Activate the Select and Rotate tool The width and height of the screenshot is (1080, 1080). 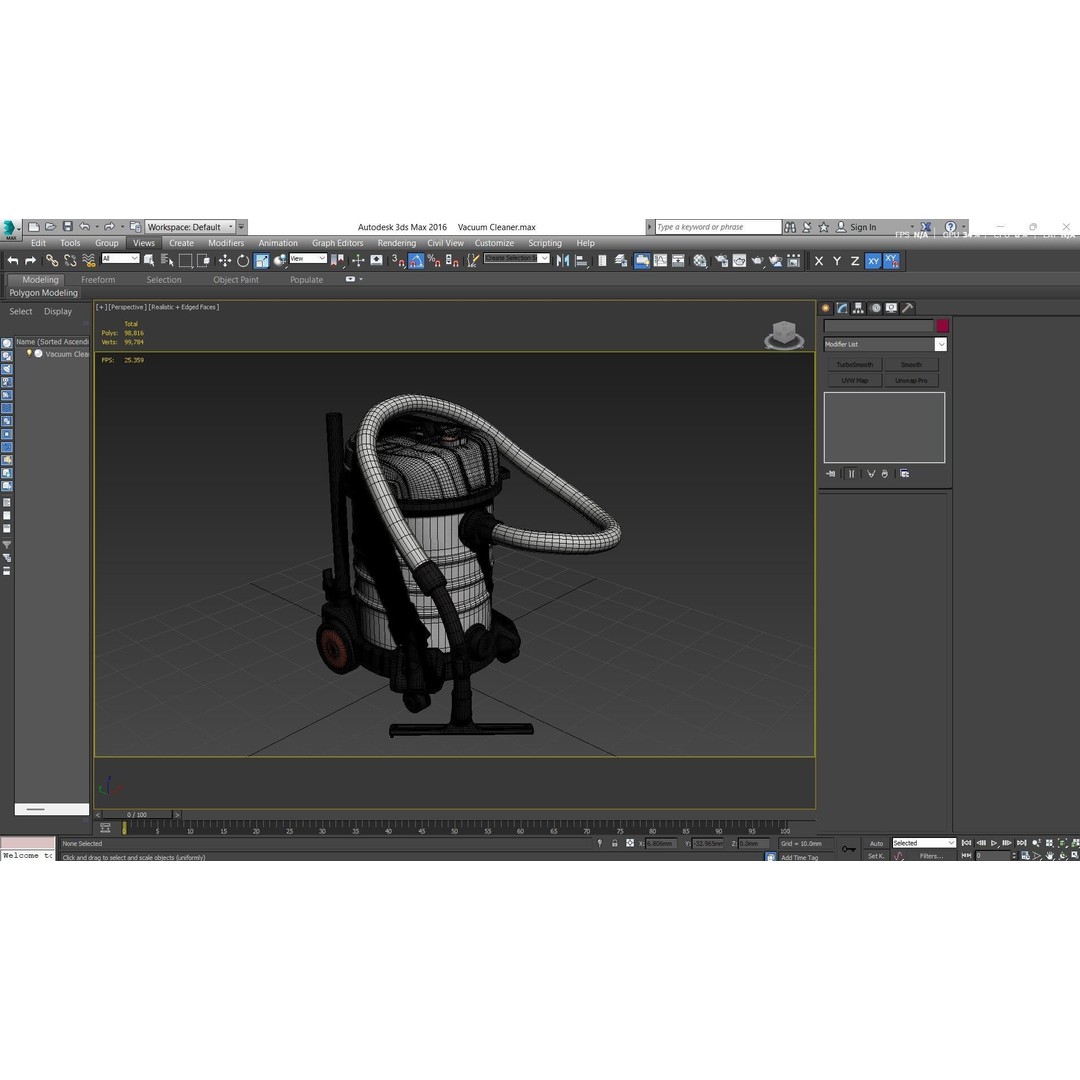[x=243, y=261]
